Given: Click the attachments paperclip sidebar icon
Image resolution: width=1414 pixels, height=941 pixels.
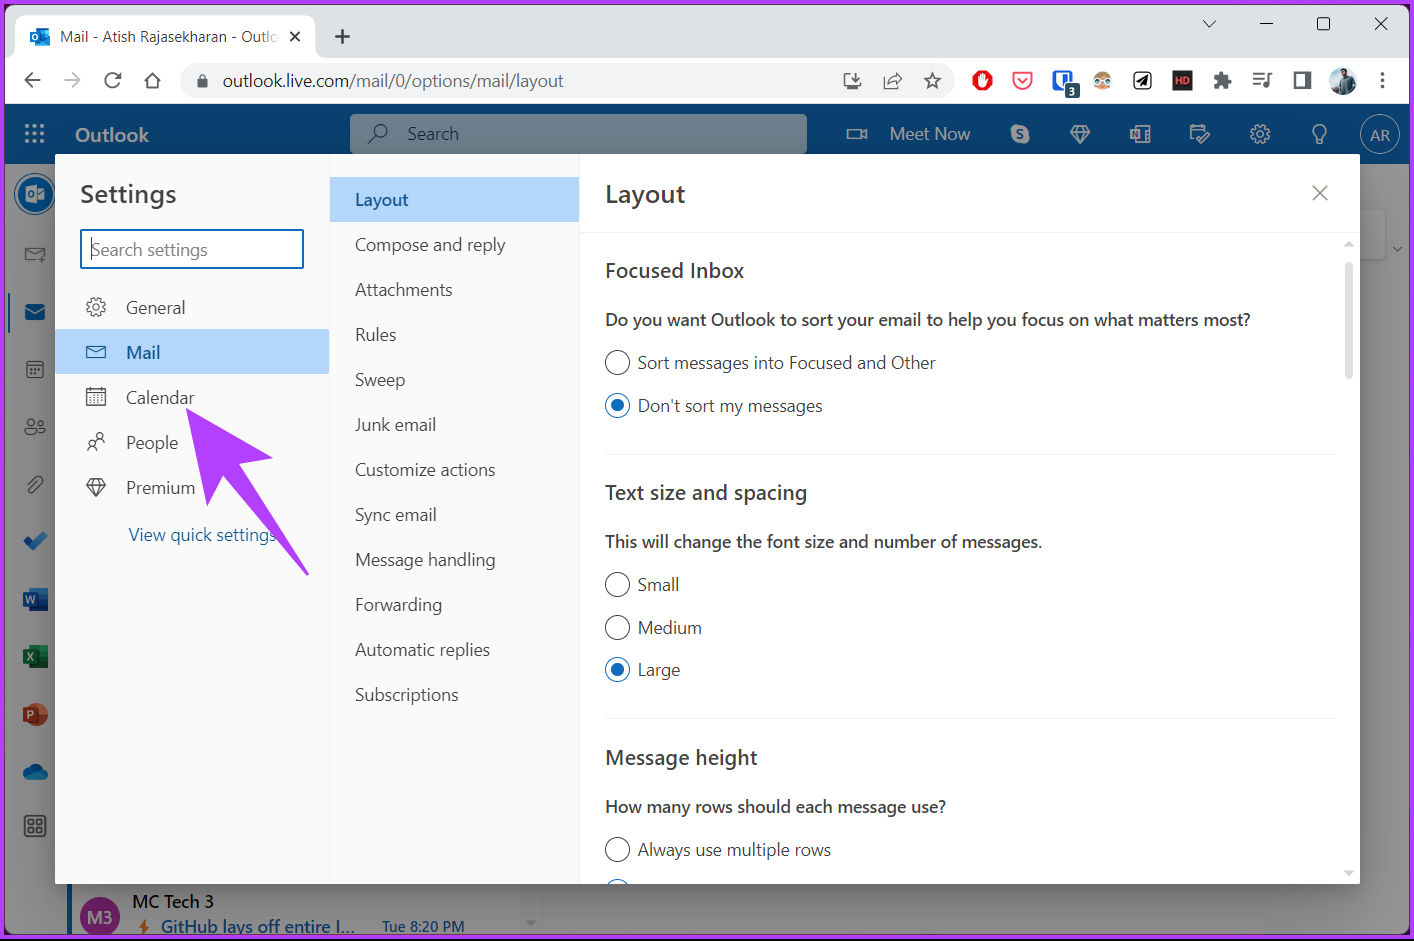Looking at the screenshot, I should 35,485.
